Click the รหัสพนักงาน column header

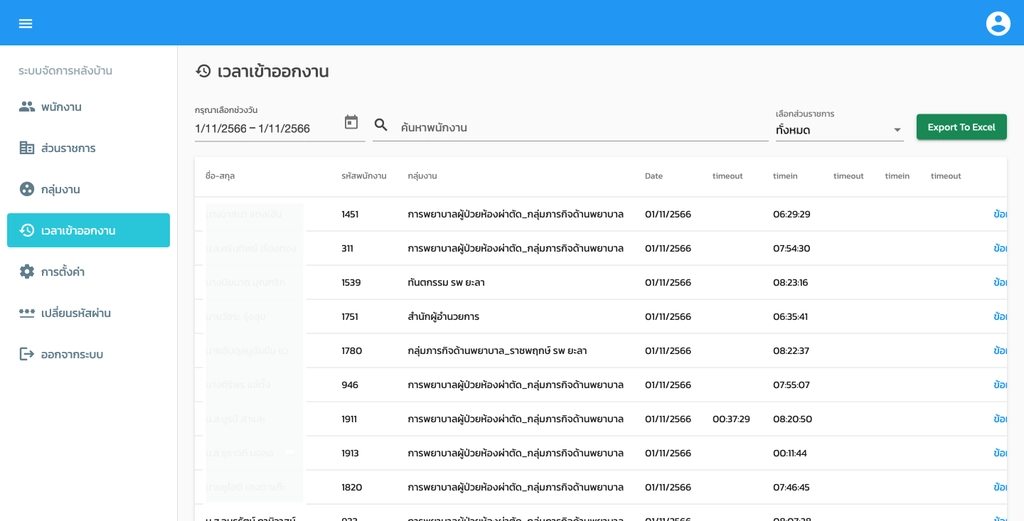(x=363, y=176)
